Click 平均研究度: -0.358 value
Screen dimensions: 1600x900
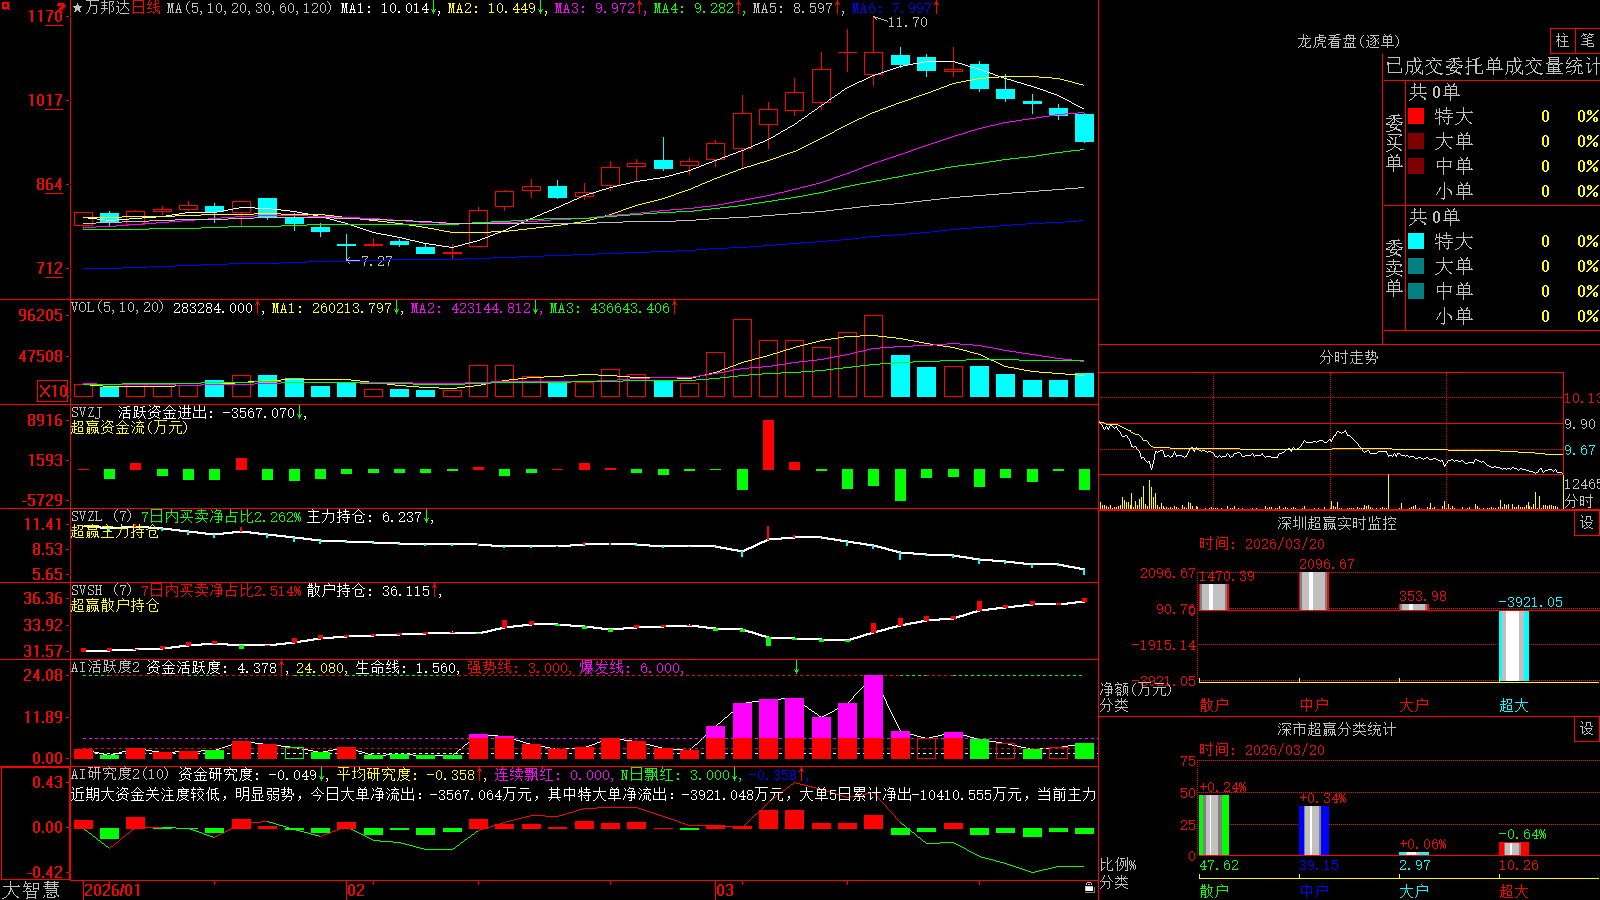pos(405,774)
